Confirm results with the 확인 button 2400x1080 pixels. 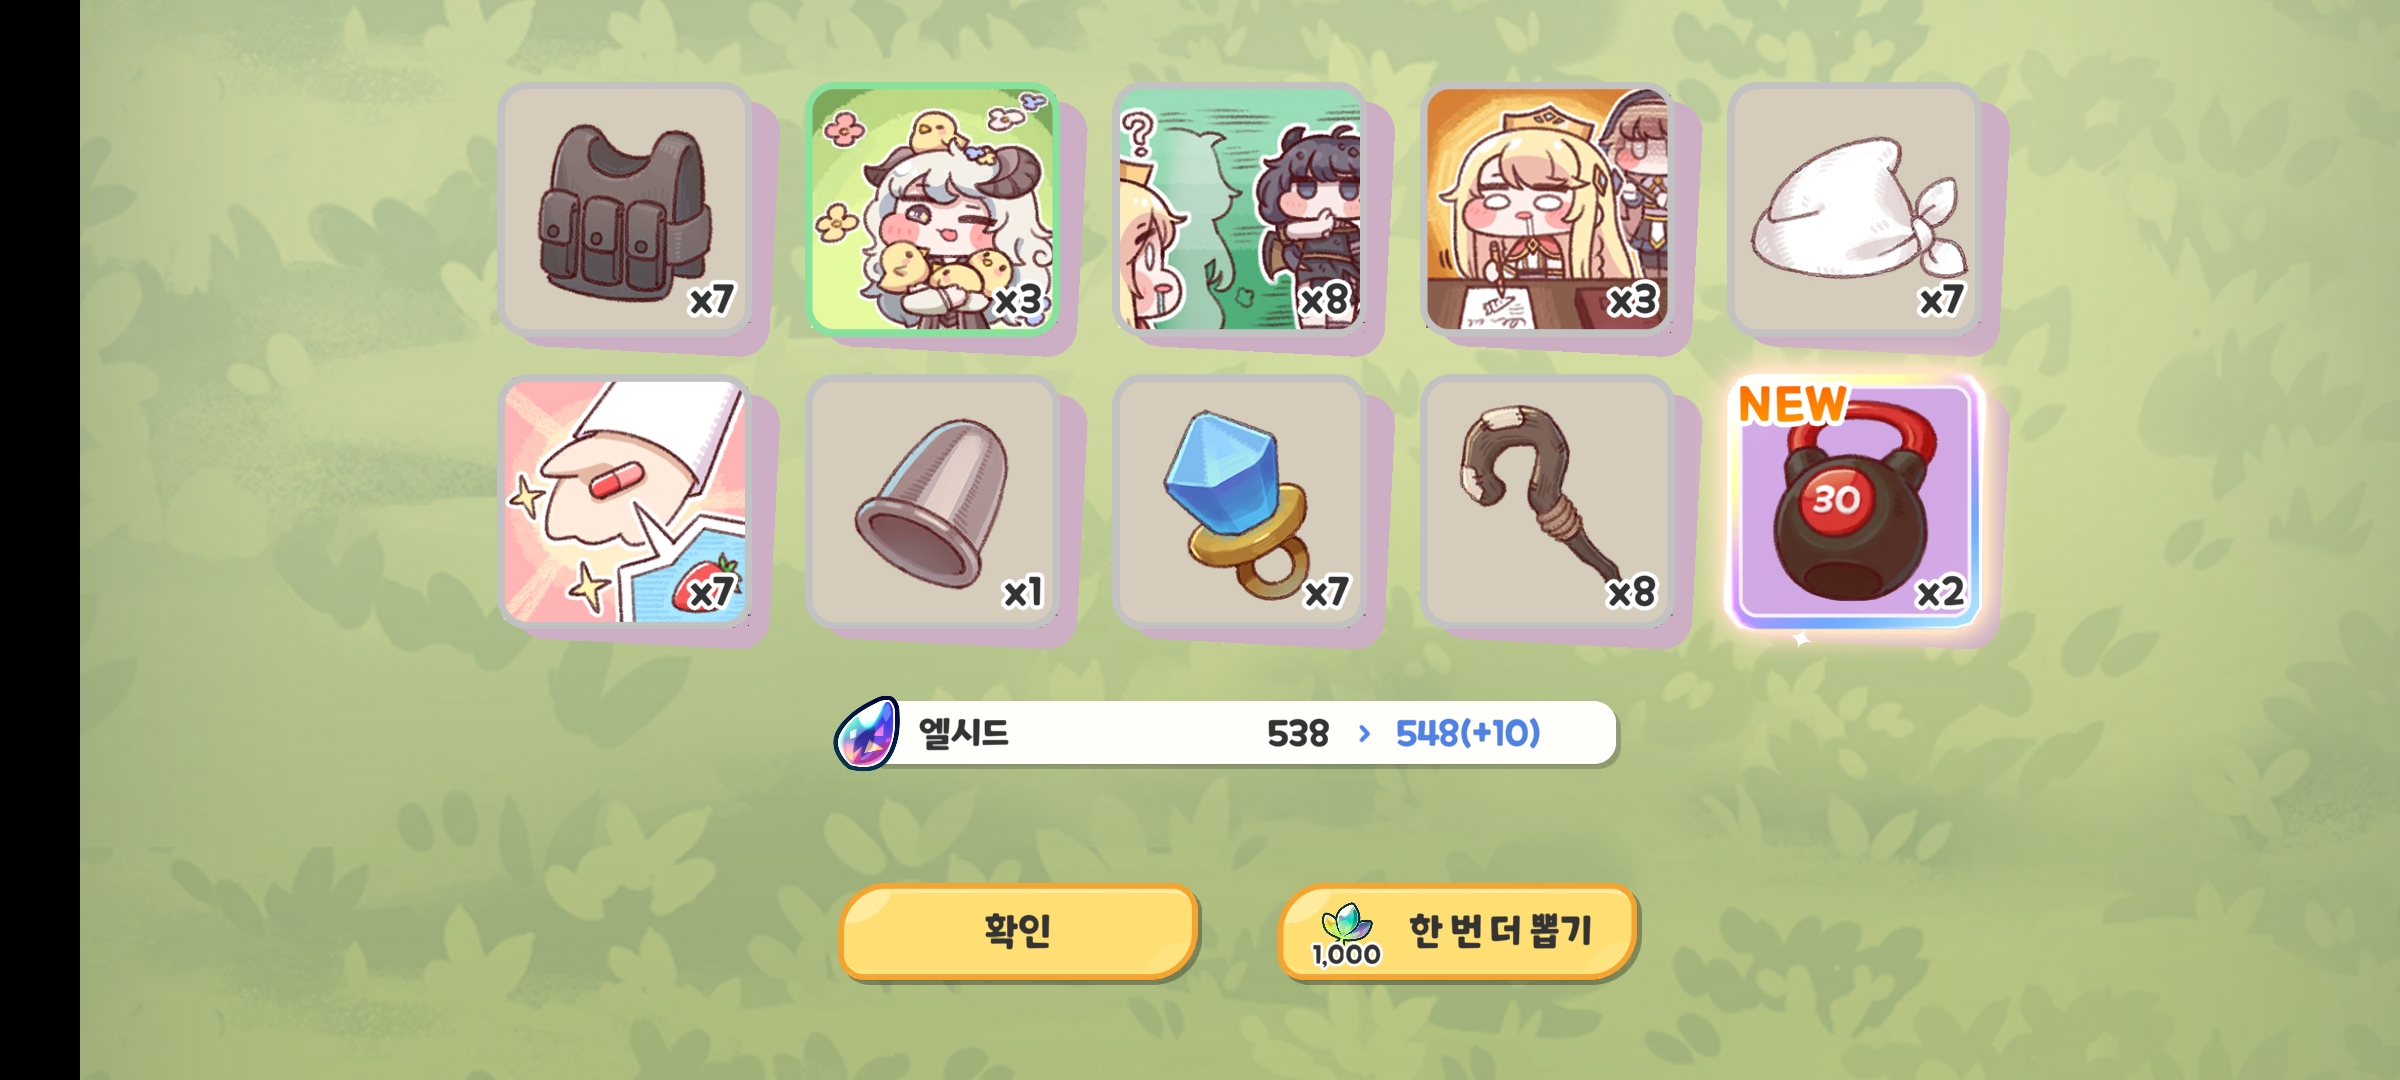tap(1018, 931)
